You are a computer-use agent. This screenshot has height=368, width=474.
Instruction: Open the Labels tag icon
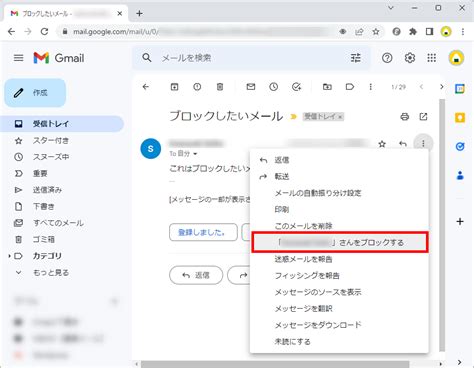[350, 87]
